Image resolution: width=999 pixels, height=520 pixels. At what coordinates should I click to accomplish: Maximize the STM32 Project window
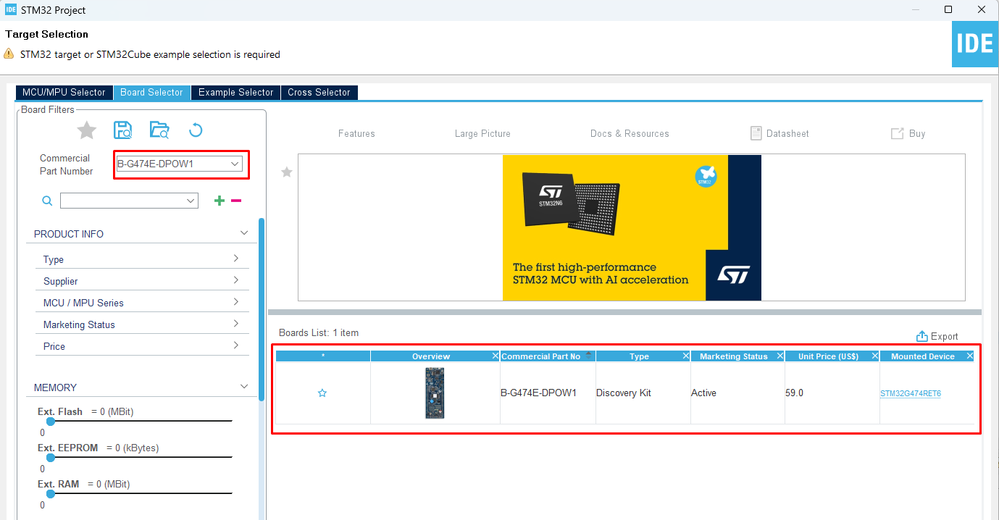[x=948, y=10]
